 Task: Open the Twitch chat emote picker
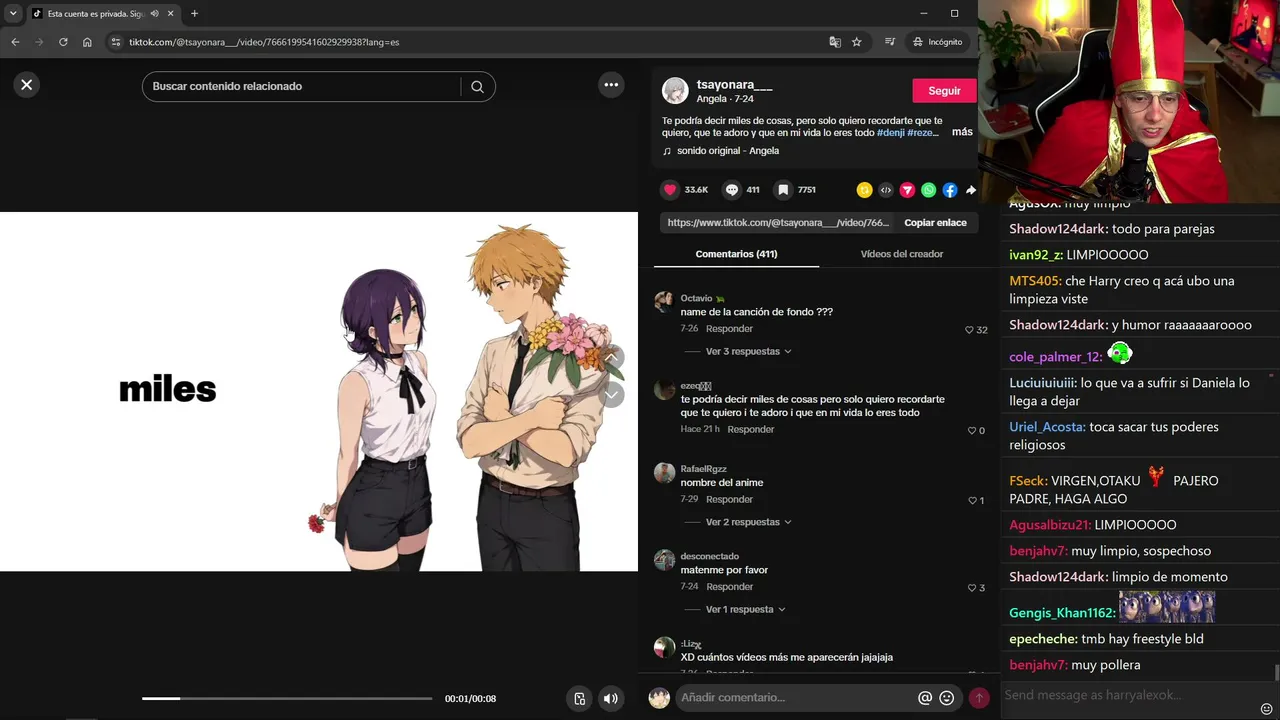click(x=1267, y=709)
